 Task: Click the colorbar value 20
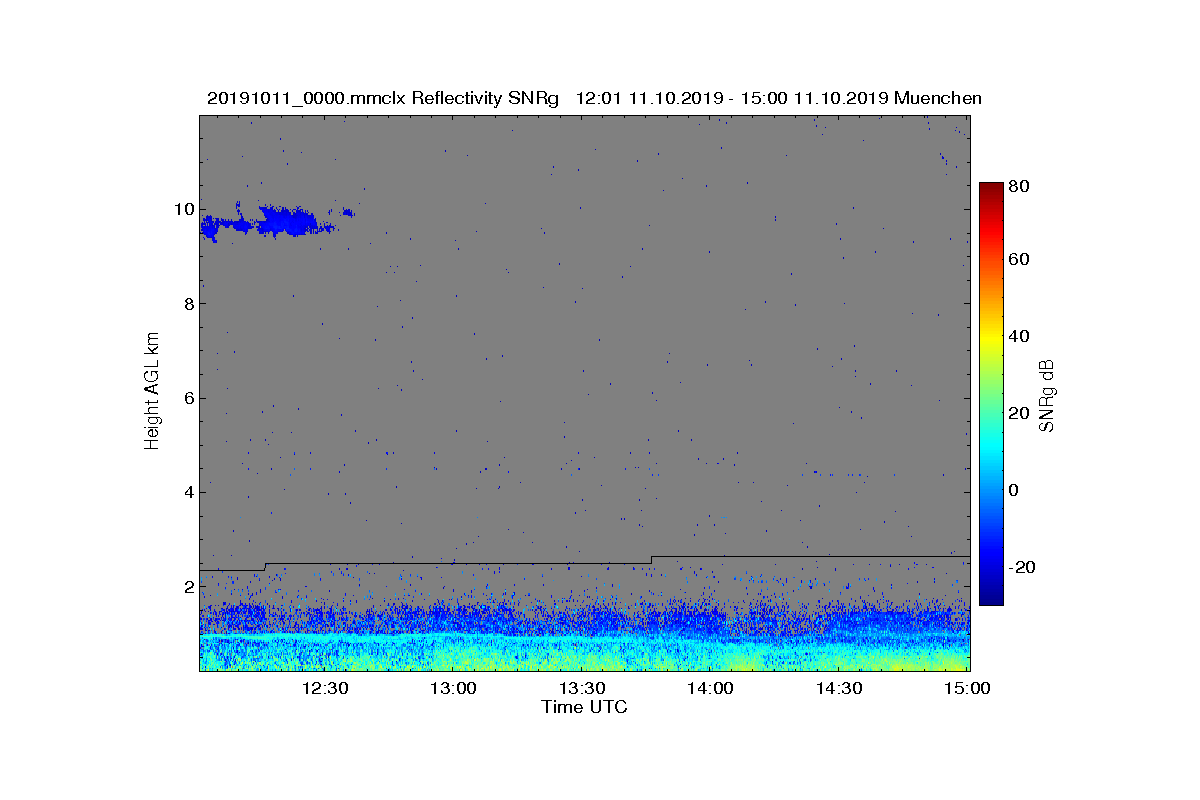[x=1019, y=413]
